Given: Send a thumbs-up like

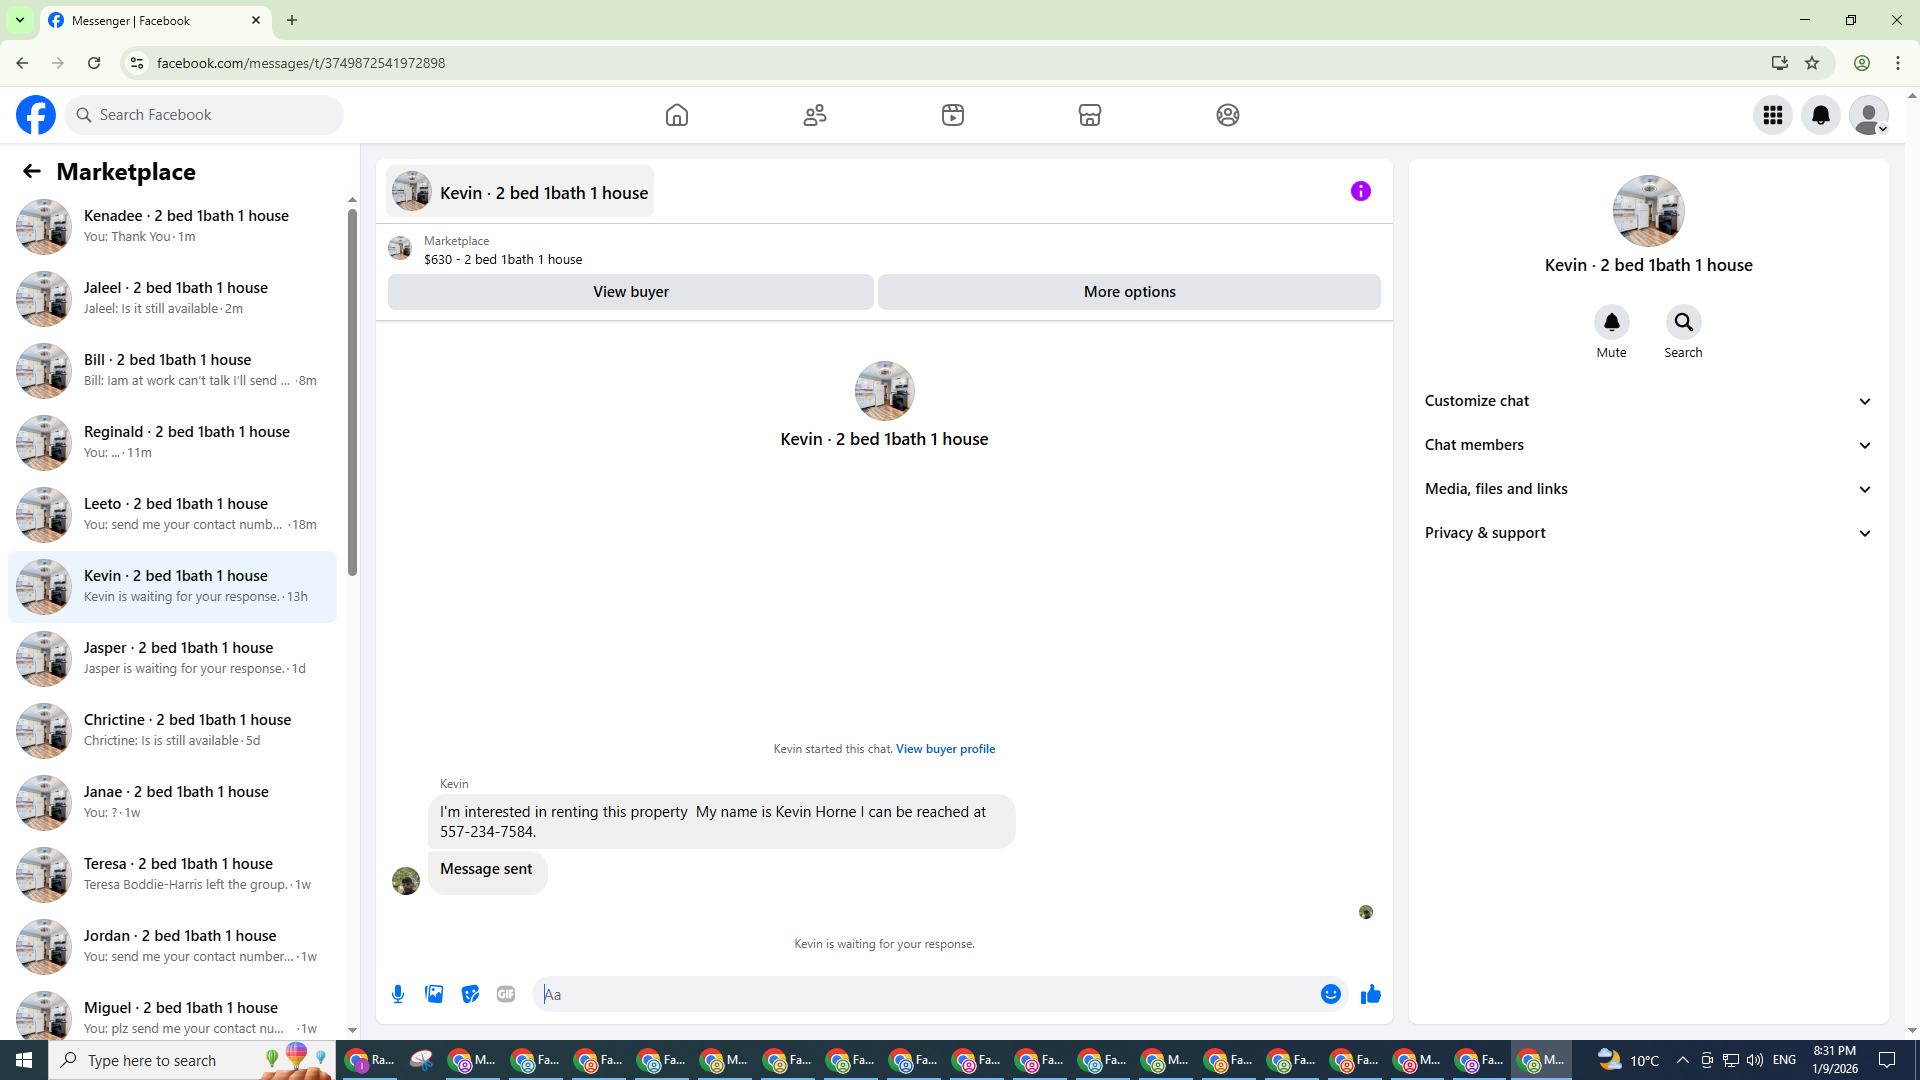Looking at the screenshot, I should click(1370, 994).
